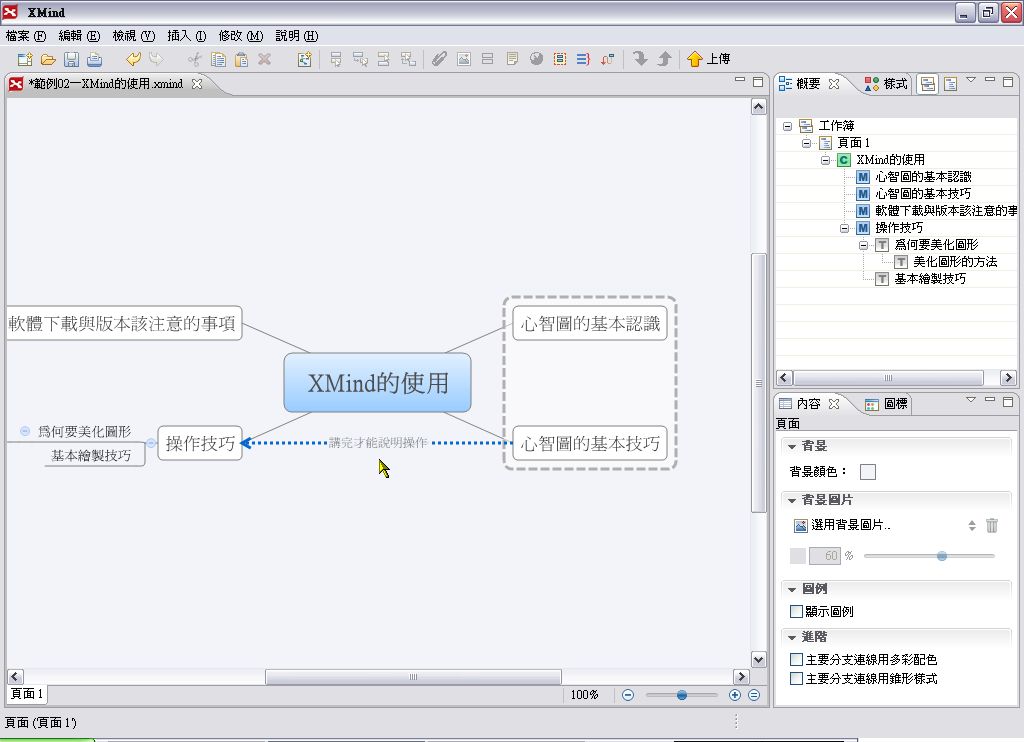The height and width of the screenshot is (742, 1024).
Task: Click the opacity percent field showing 60
Action: coord(825,556)
